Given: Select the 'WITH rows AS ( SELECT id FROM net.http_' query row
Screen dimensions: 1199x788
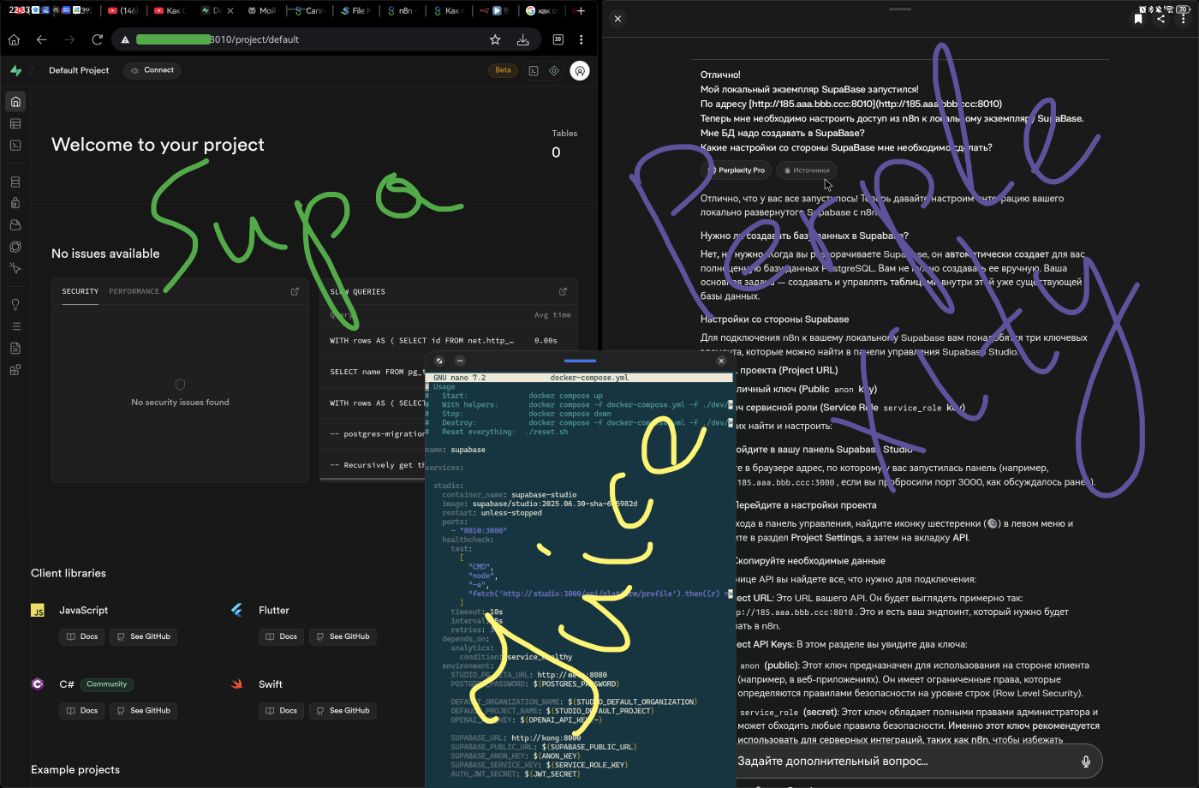Looking at the screenshot, I should (x=448, y=340).
